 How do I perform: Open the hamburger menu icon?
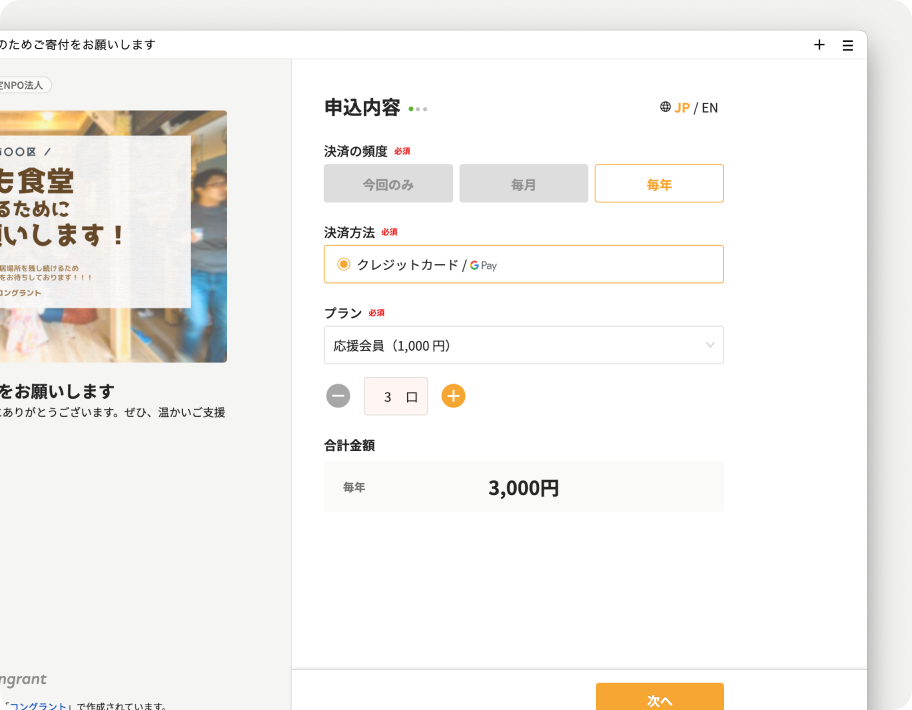coord(847,45)
